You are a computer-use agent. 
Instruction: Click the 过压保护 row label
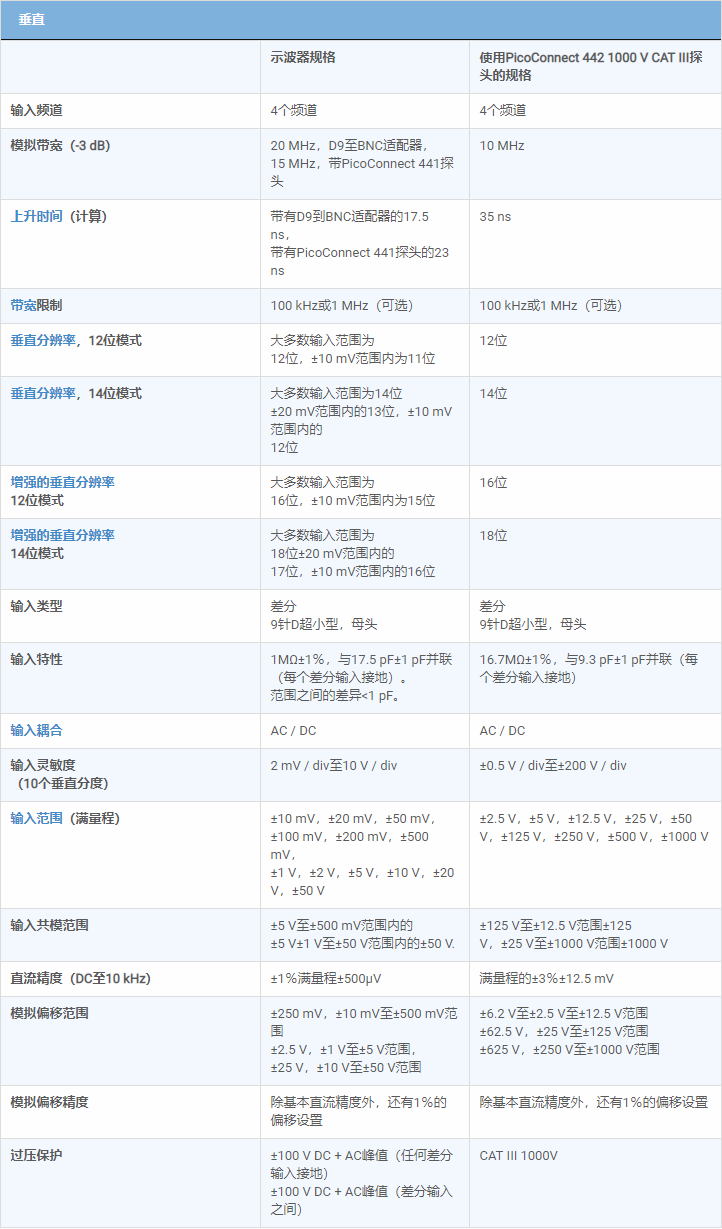36,1156
